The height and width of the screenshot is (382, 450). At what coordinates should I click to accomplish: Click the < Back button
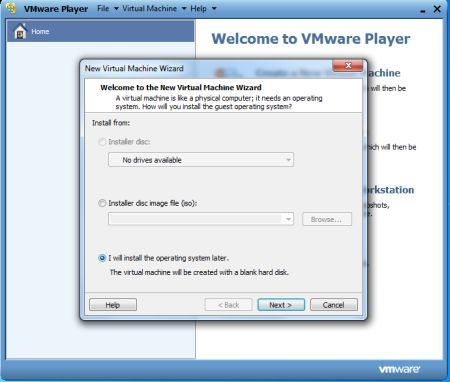pos(228,305)
